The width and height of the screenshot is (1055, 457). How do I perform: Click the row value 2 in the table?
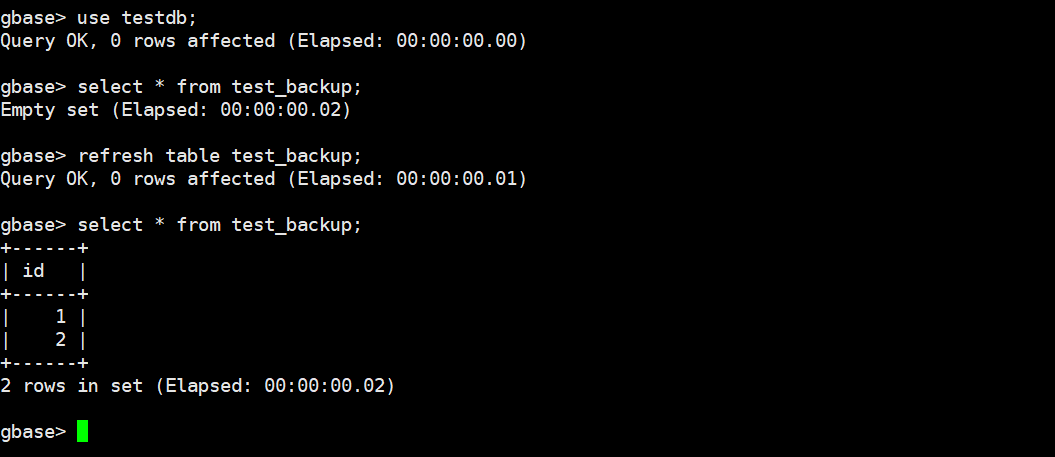pyautogui.click(x=60, y=340)
